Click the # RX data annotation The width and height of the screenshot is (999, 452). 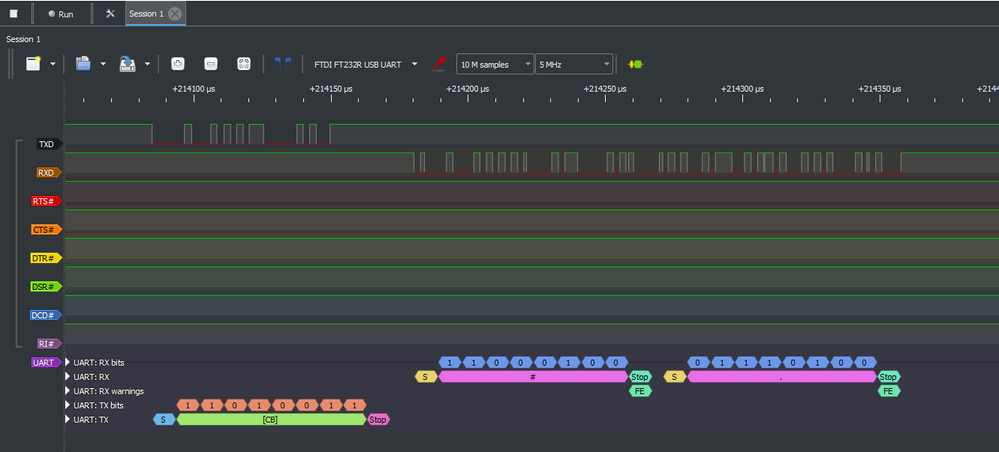click(x=533, y=377)
